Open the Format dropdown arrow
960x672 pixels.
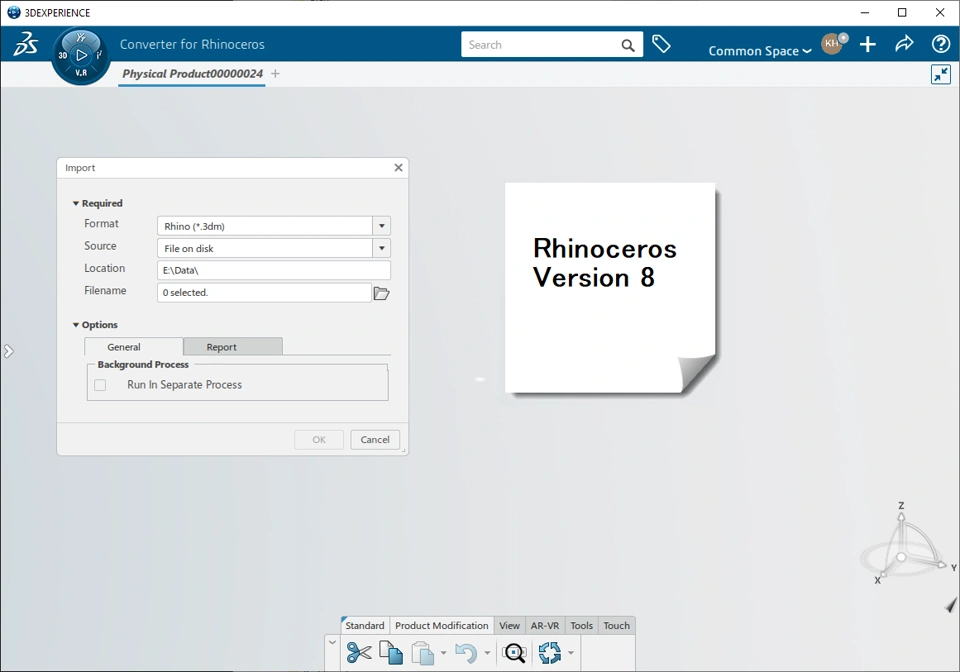(x=381, y=226)
